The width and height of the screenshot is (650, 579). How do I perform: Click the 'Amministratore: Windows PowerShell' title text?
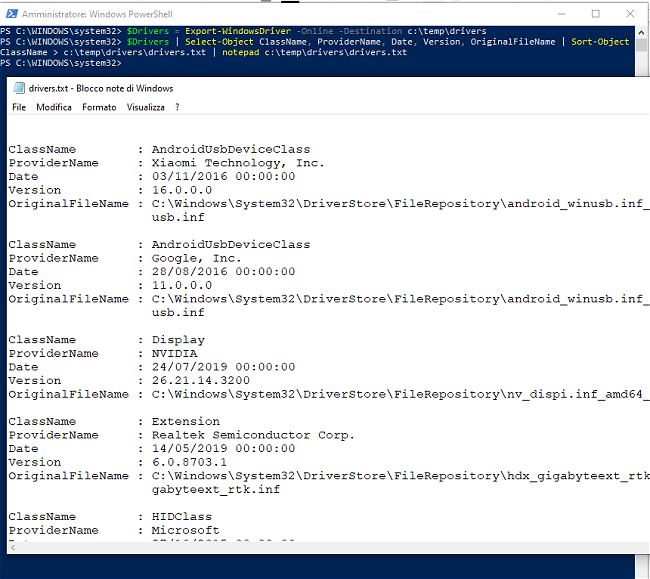click(x=97, y=14)
